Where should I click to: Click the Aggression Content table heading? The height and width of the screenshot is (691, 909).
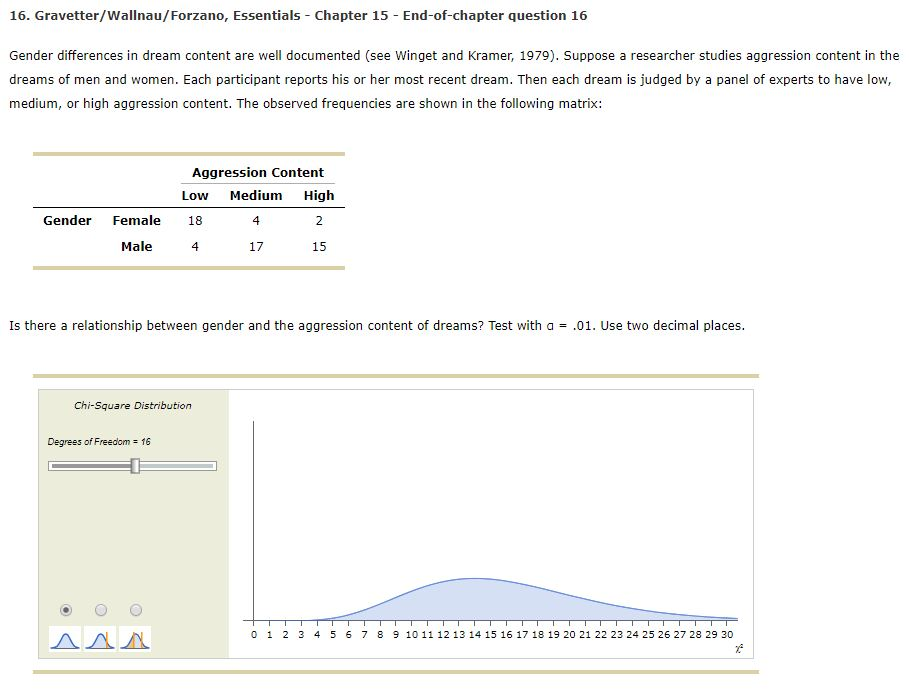(x=258, y=173)
